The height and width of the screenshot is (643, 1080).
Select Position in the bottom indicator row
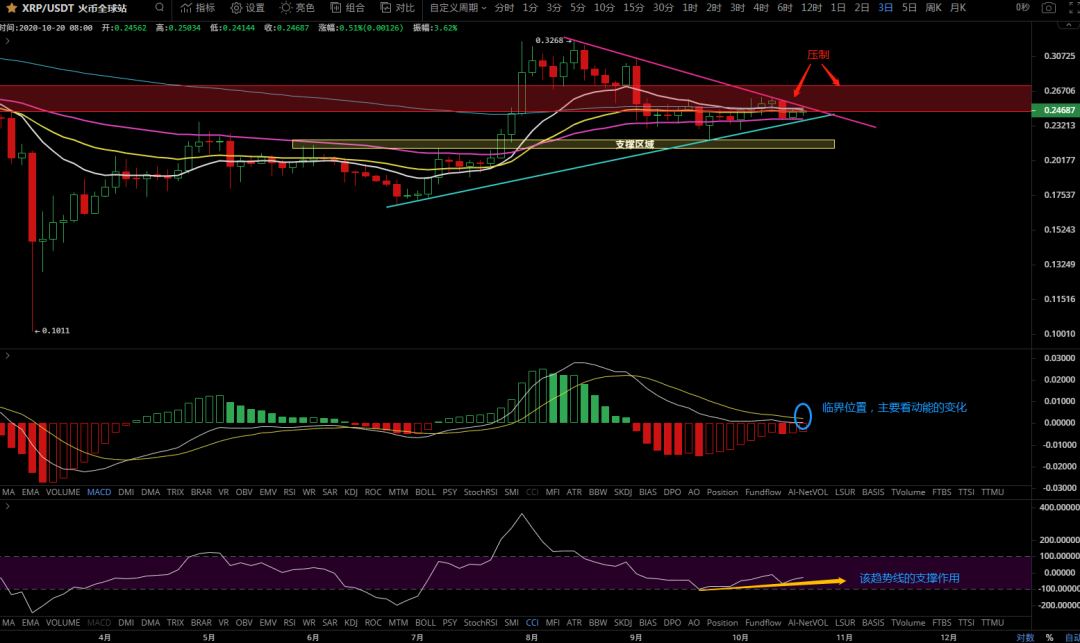(x=722, y=622)
